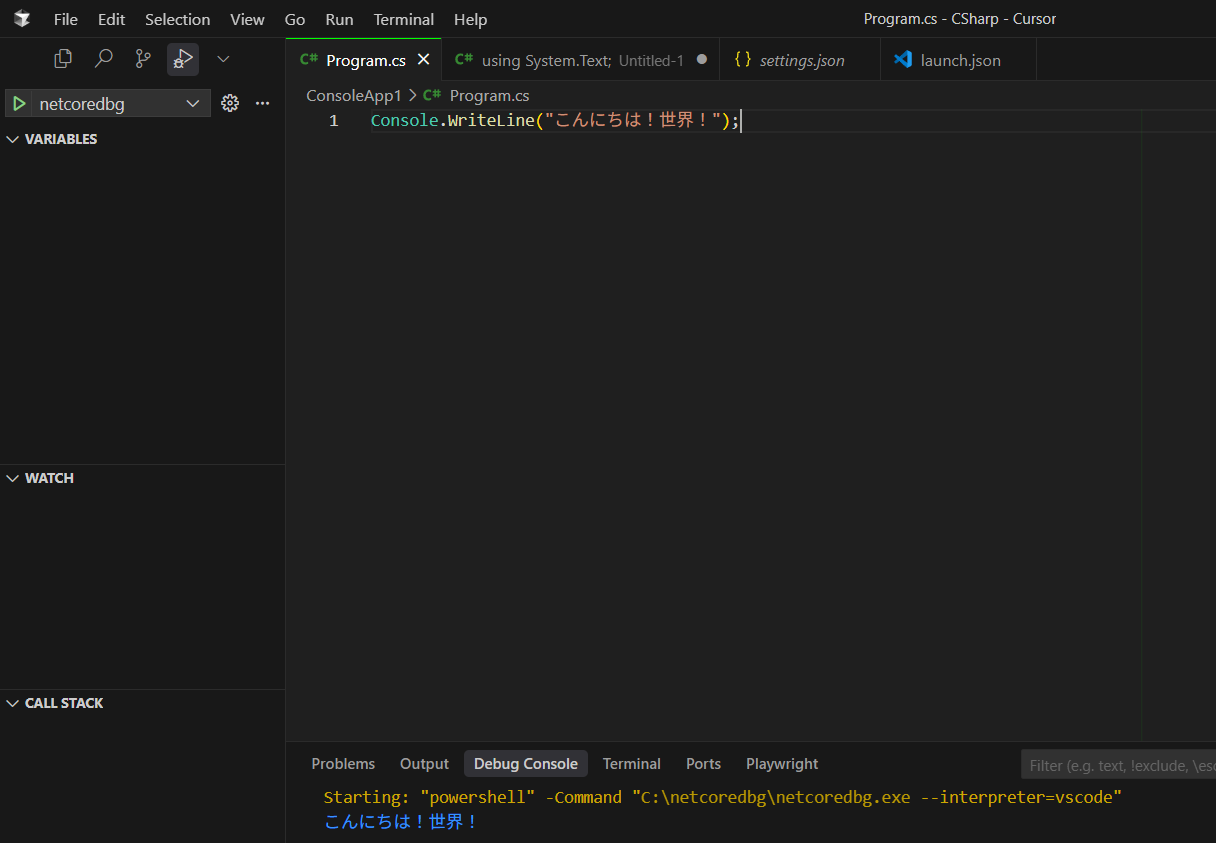Screen dimensions: 1216x843
Task: Click ConsoleApp1 in the breadcrumb
Action: tap(353, 96)
